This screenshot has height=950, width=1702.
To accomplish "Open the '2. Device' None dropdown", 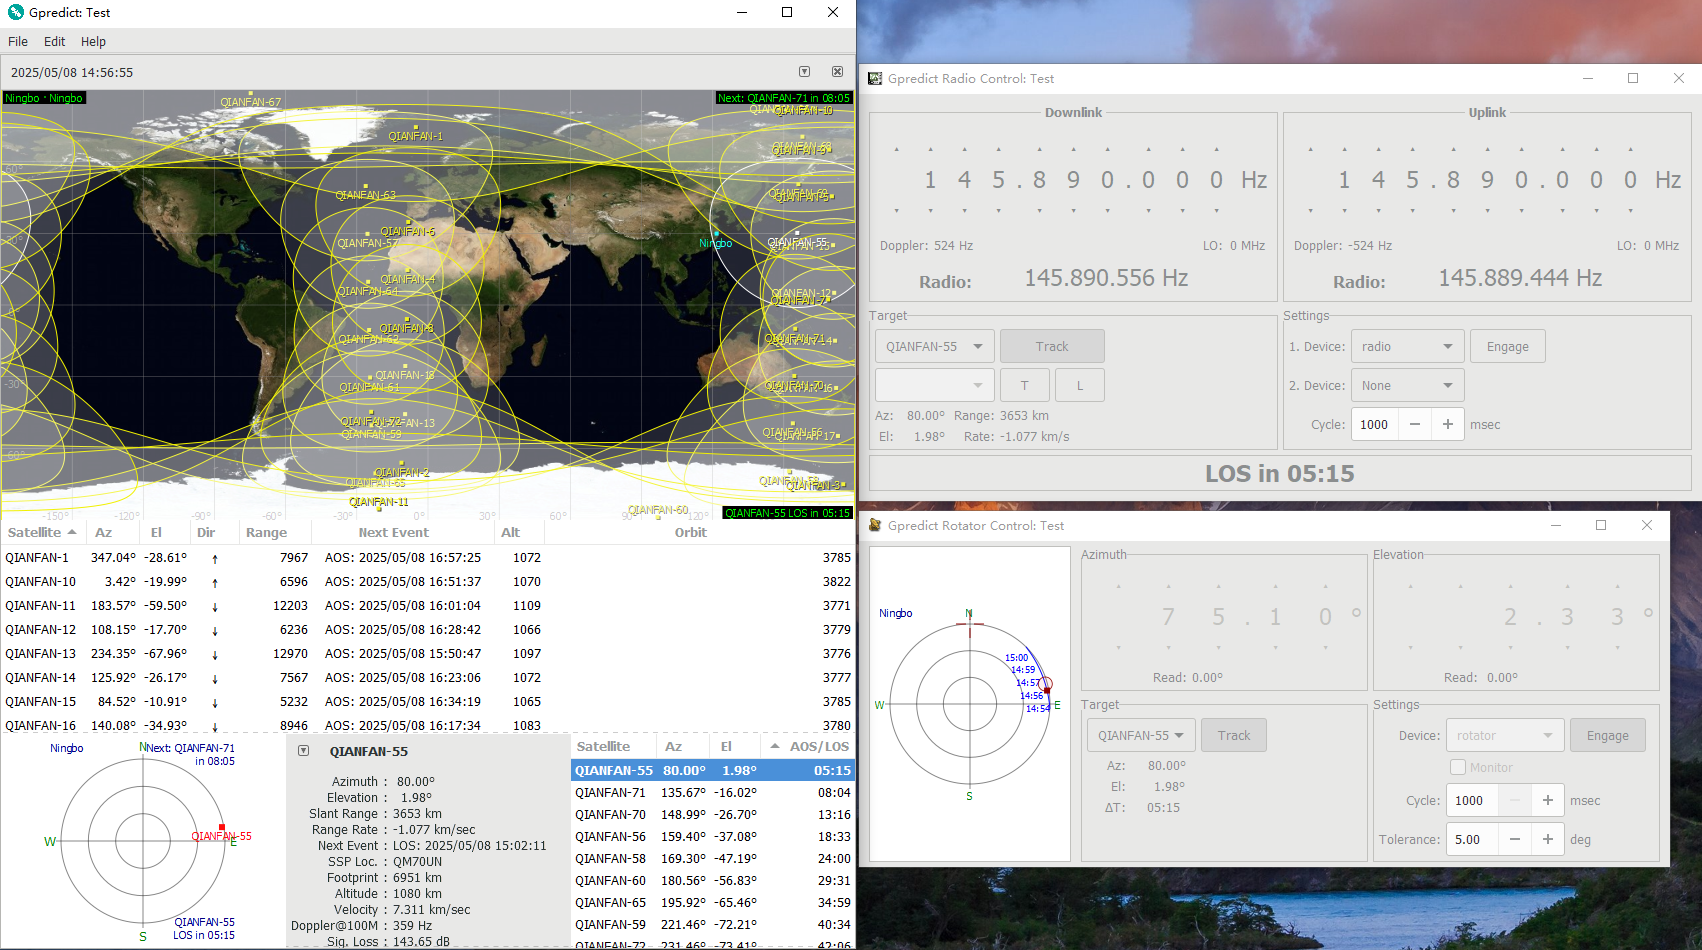I will tap(1407, 385).
